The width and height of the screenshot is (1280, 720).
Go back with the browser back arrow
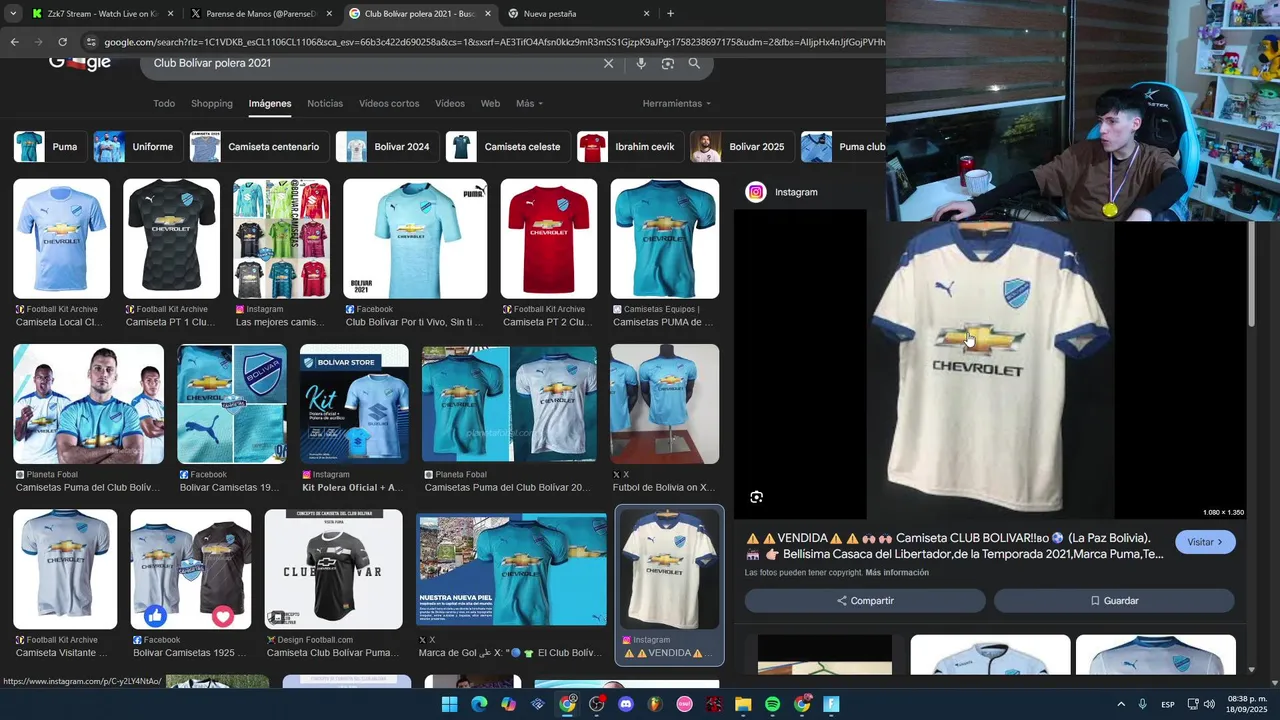point(14,42)
